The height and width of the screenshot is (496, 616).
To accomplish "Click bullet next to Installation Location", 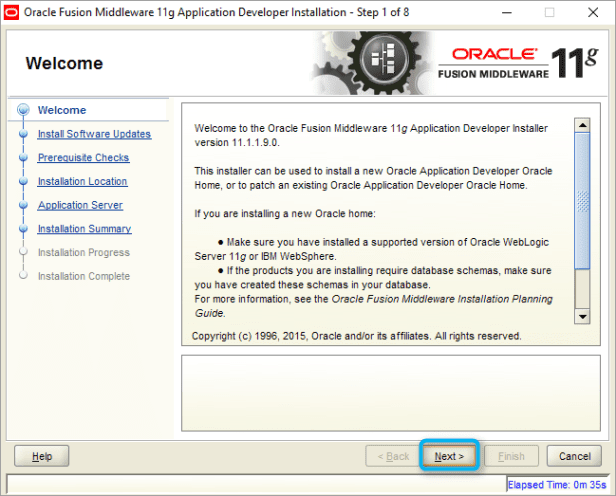I will [24, 181].
